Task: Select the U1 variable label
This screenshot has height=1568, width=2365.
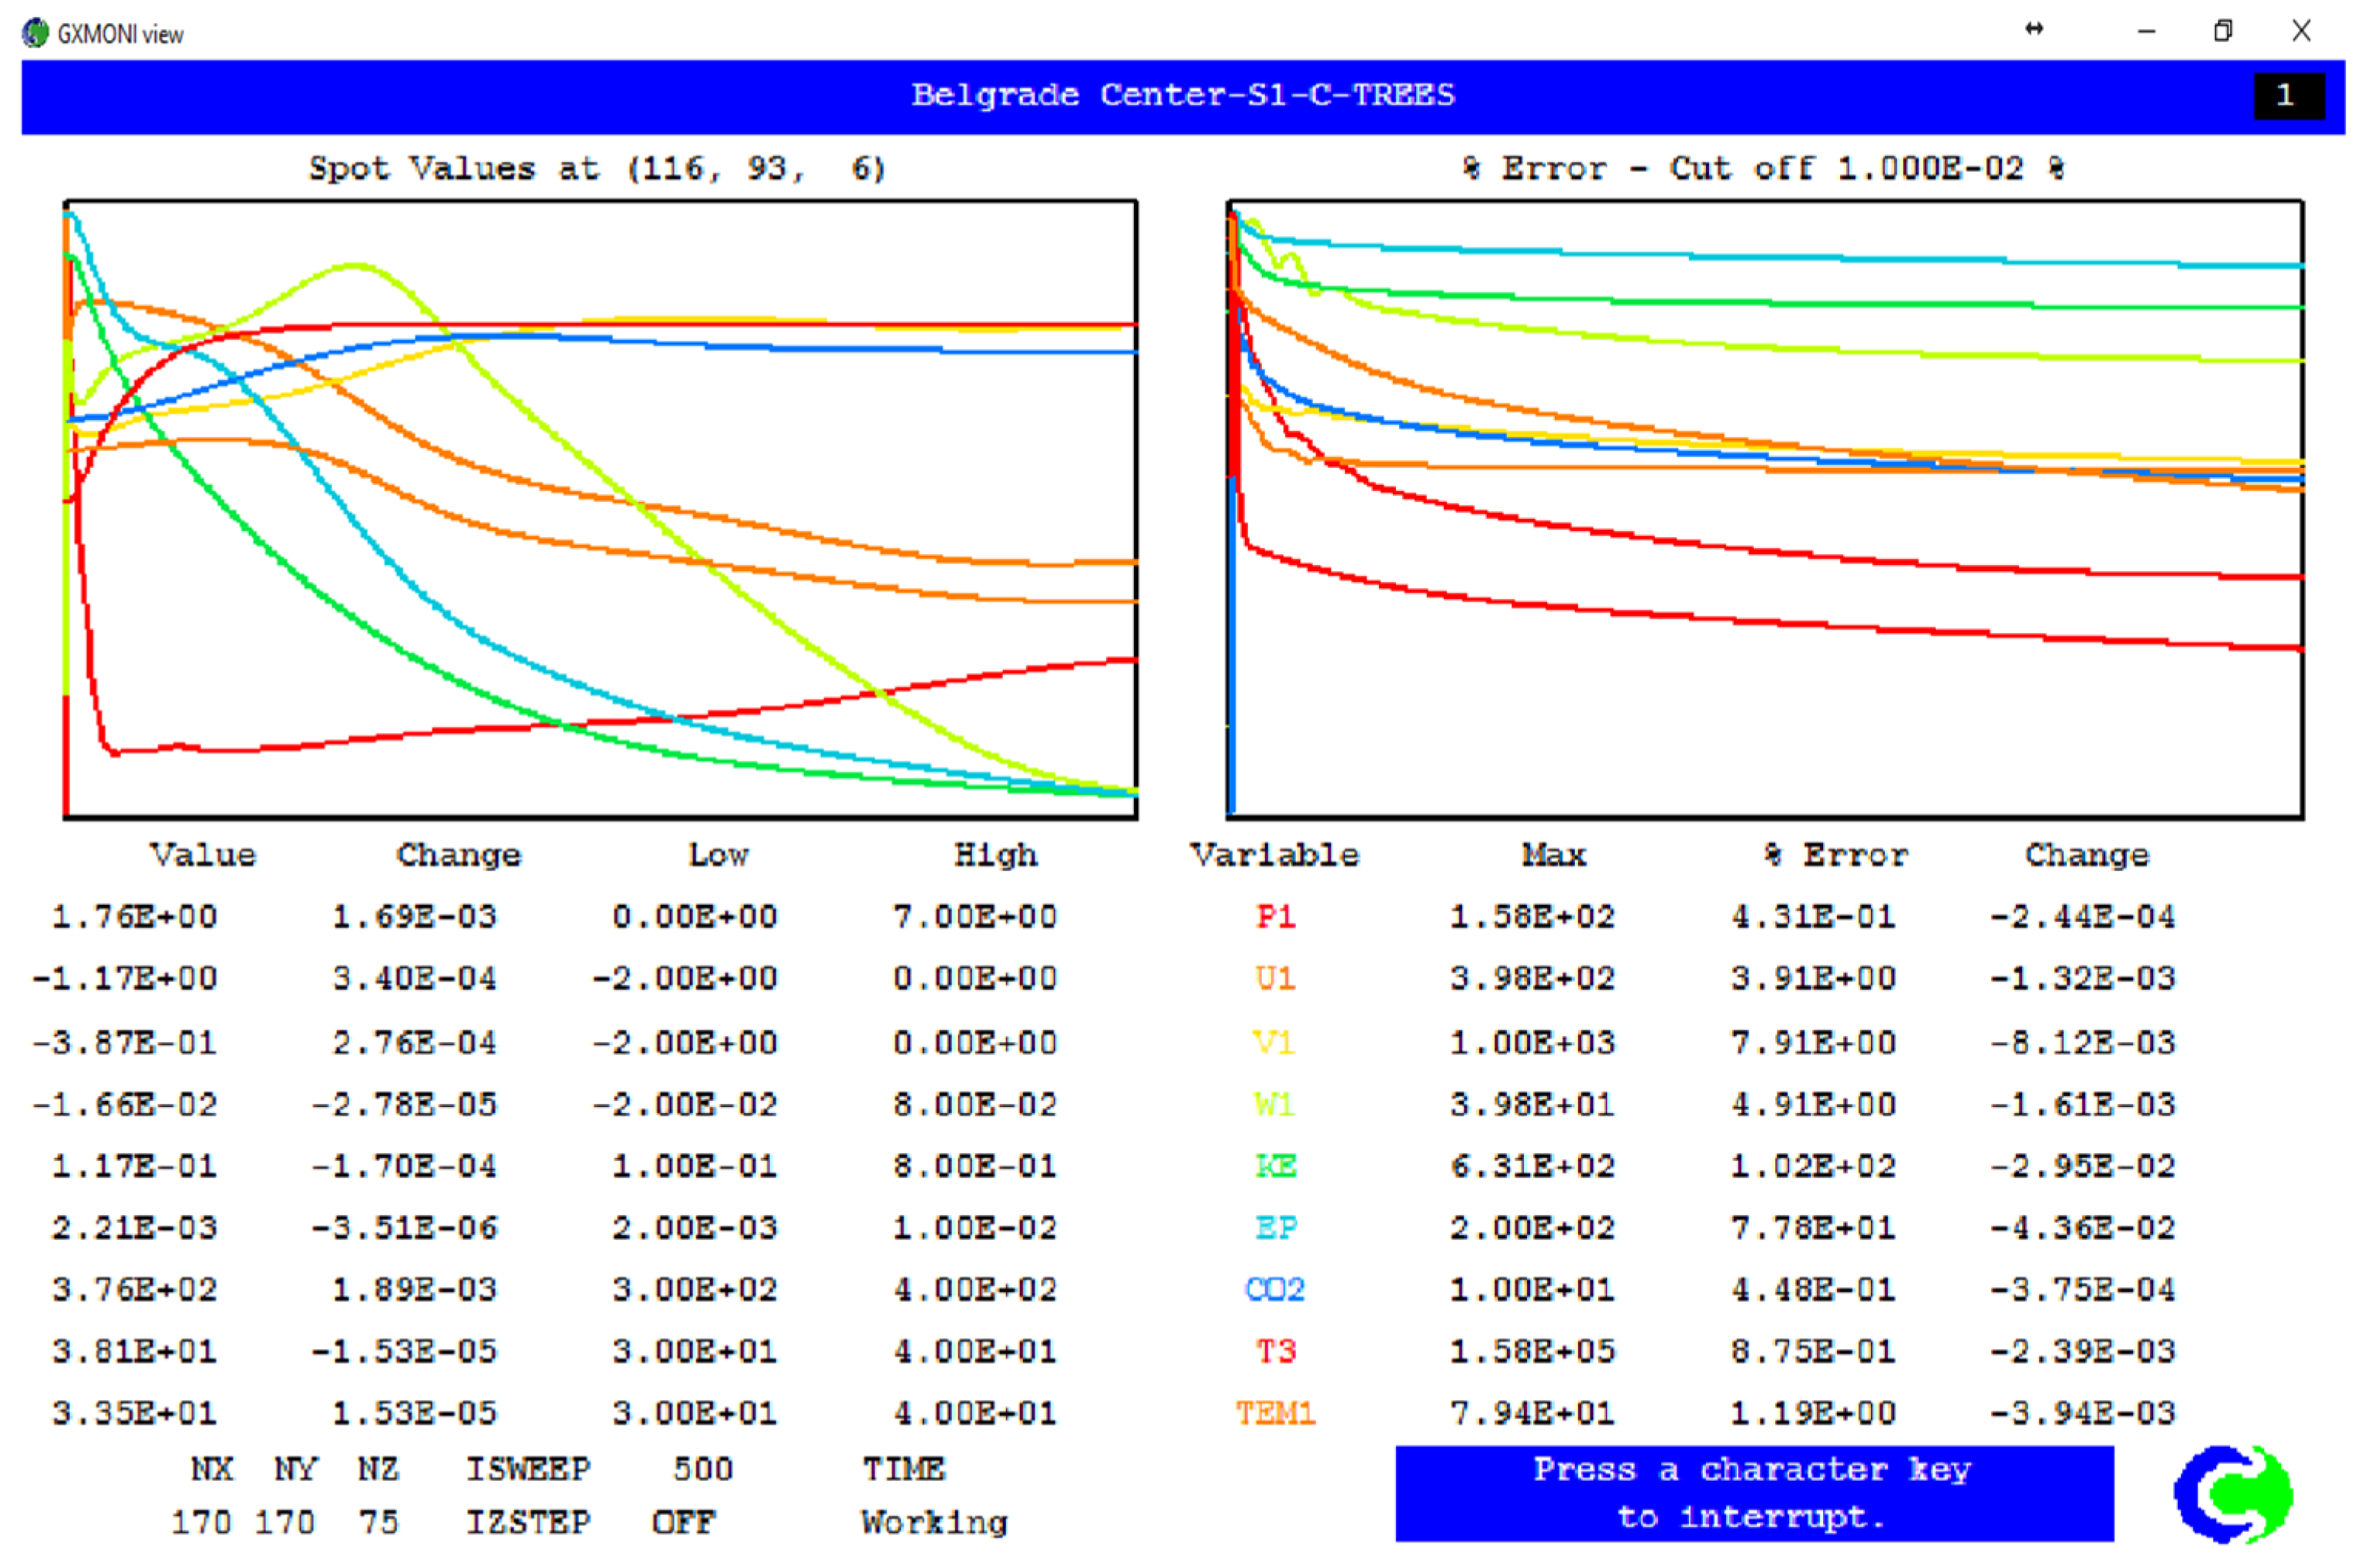Action: 1275,977
